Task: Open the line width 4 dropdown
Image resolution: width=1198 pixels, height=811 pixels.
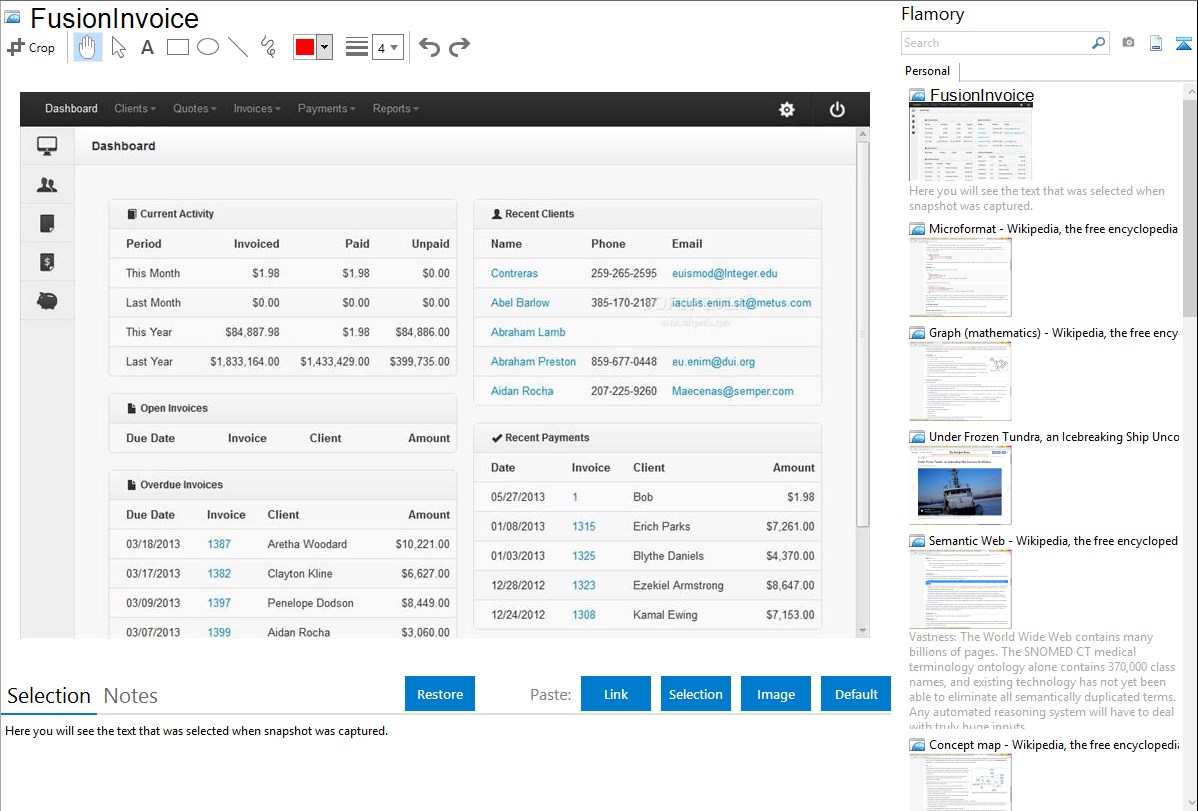Action: (387, 47)
